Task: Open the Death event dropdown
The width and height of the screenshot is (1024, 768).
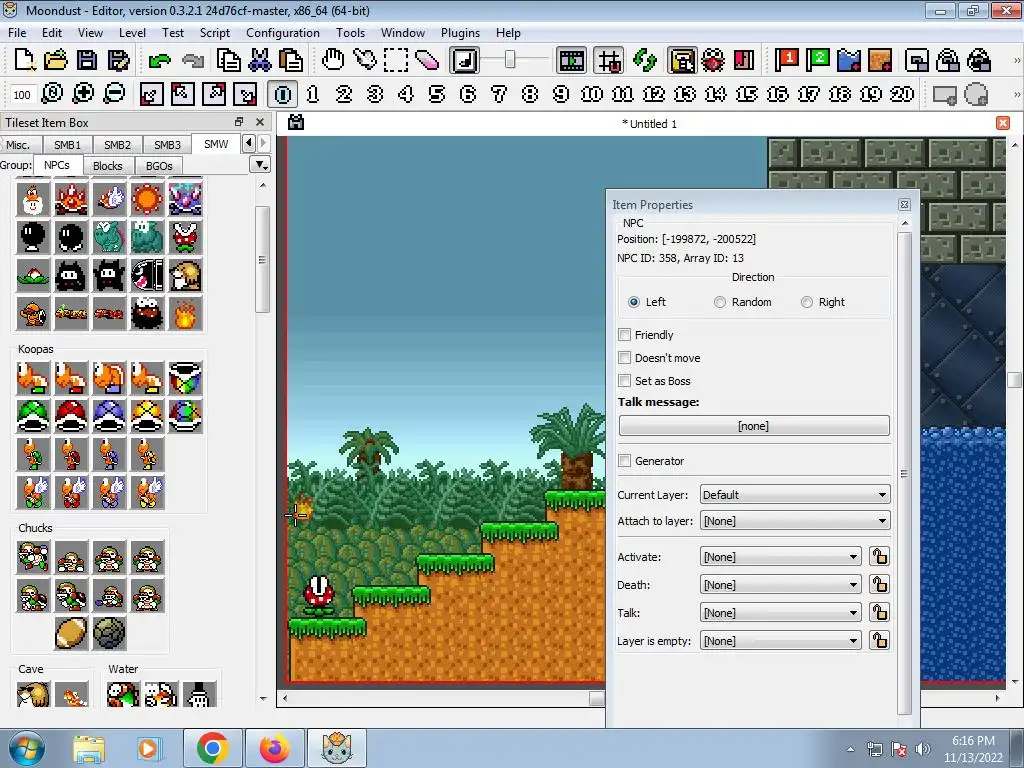Action: 780,585
